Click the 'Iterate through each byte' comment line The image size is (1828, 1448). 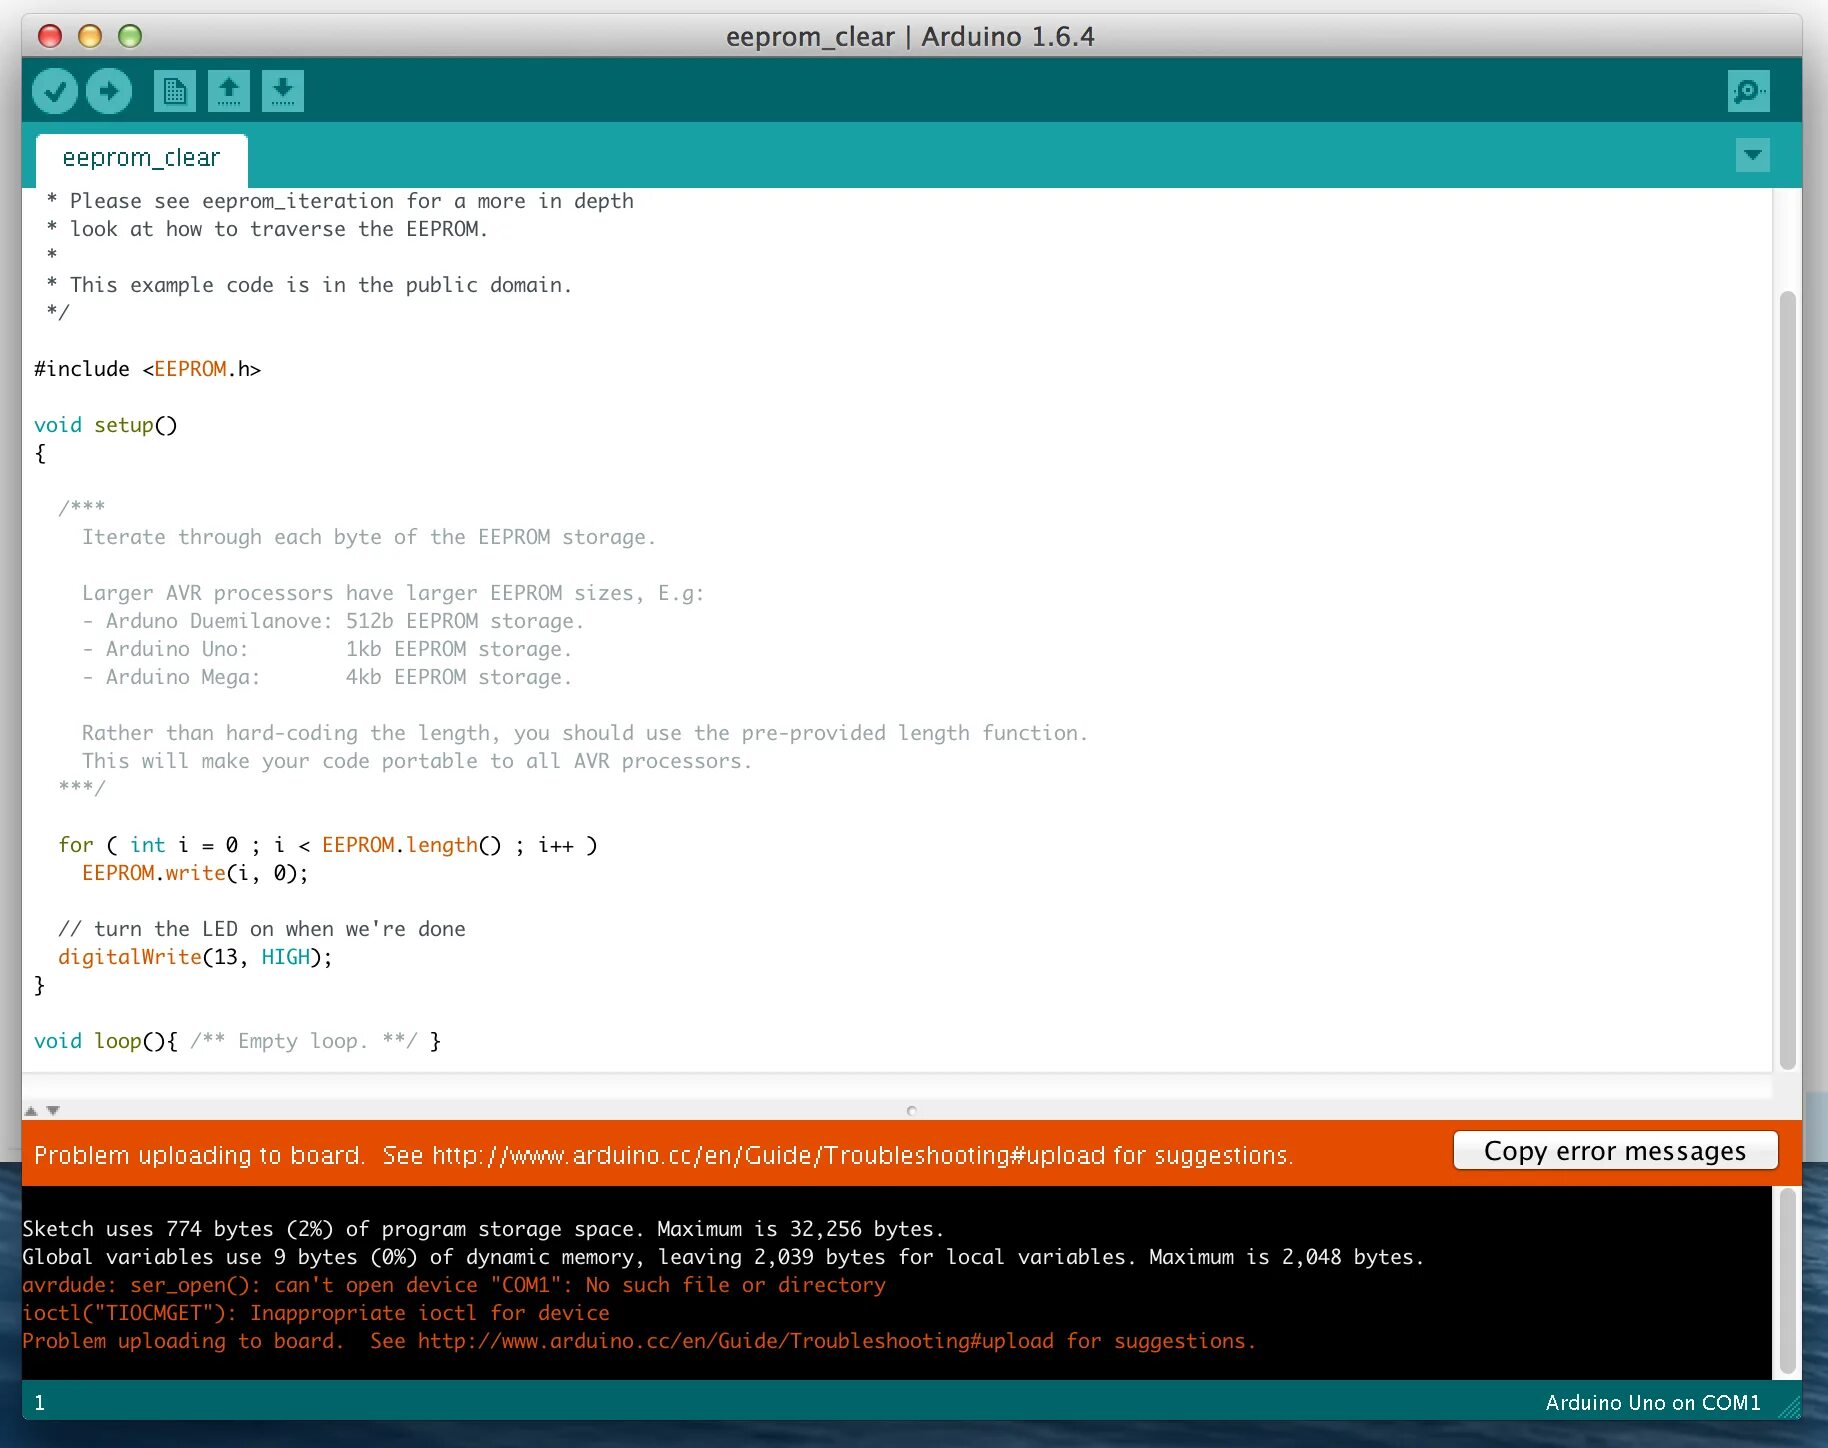[369, 537]
